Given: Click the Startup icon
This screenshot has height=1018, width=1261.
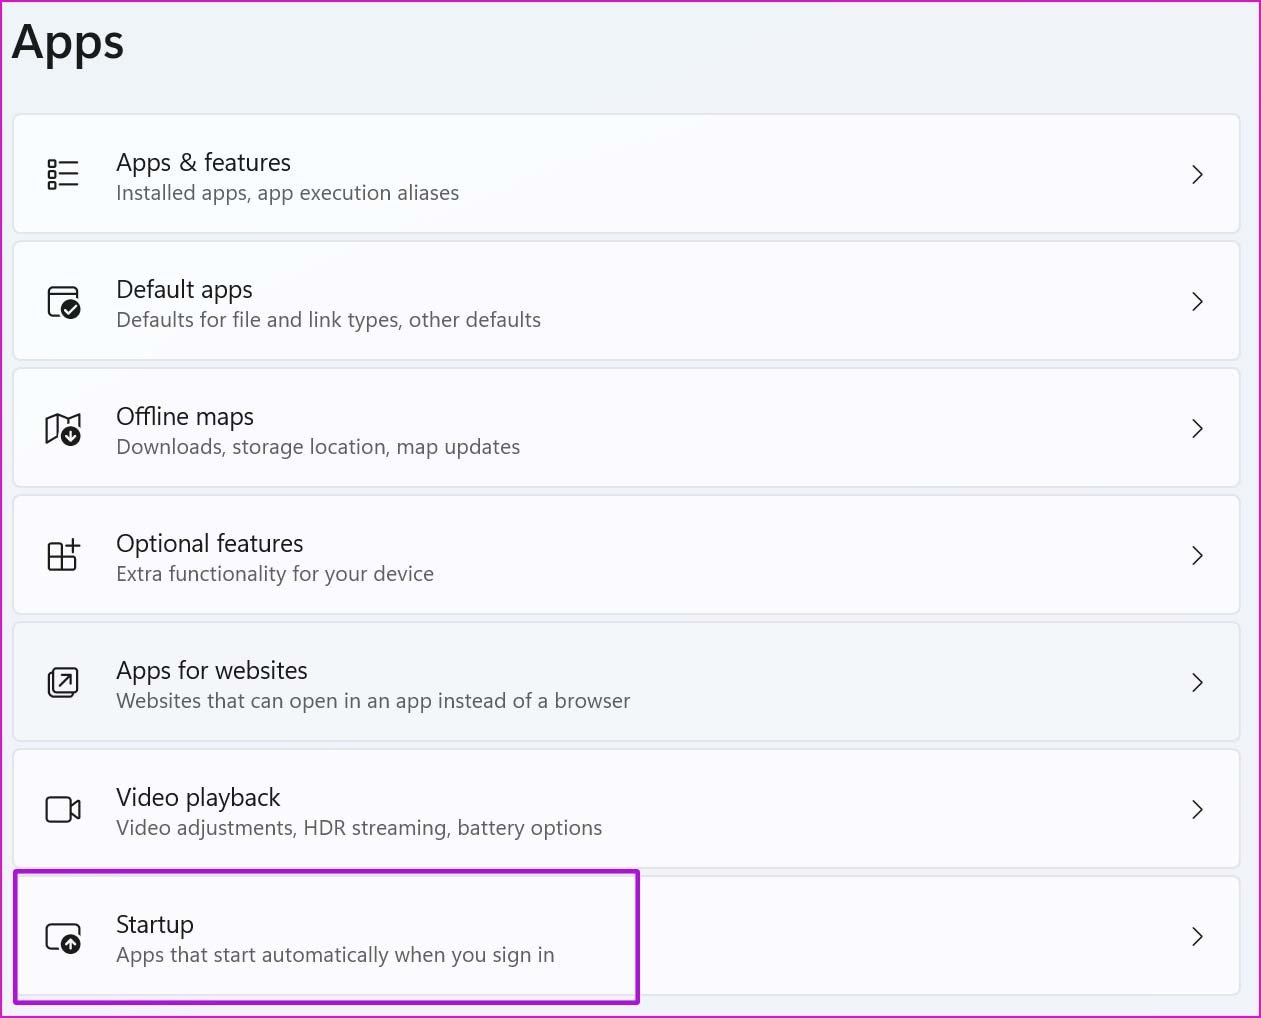Looking at the screenshot, I should (x=63, y=937).
